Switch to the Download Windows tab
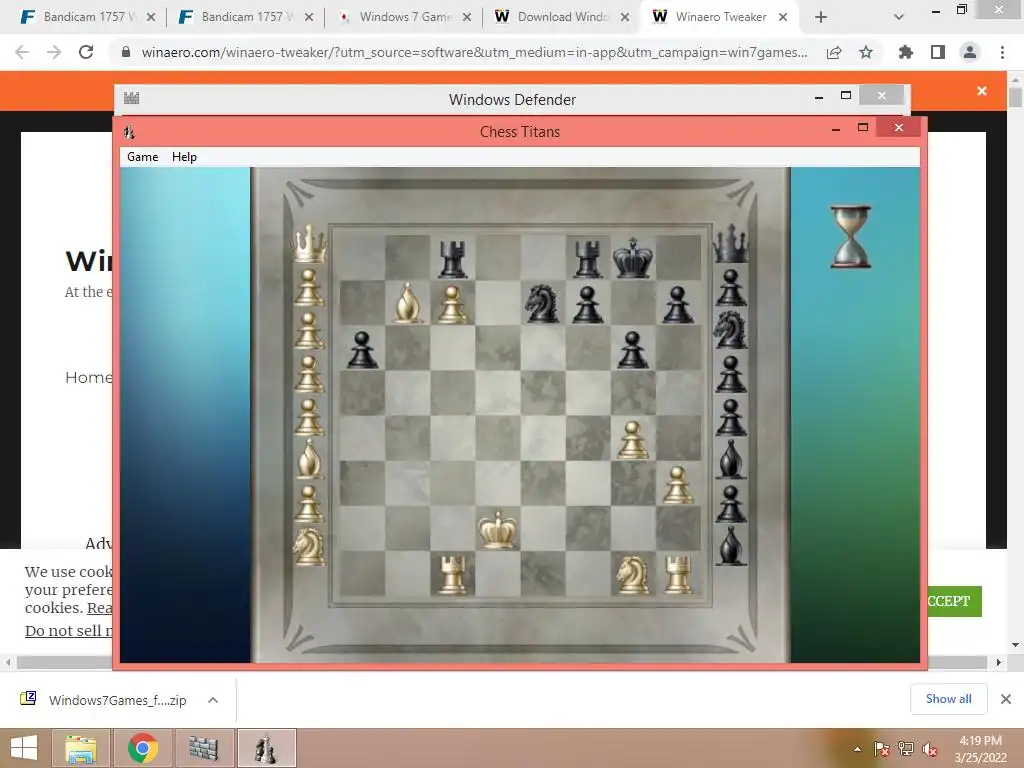Image resolution: width=1024 pixels, height=768 pixels. pos(563,17)
